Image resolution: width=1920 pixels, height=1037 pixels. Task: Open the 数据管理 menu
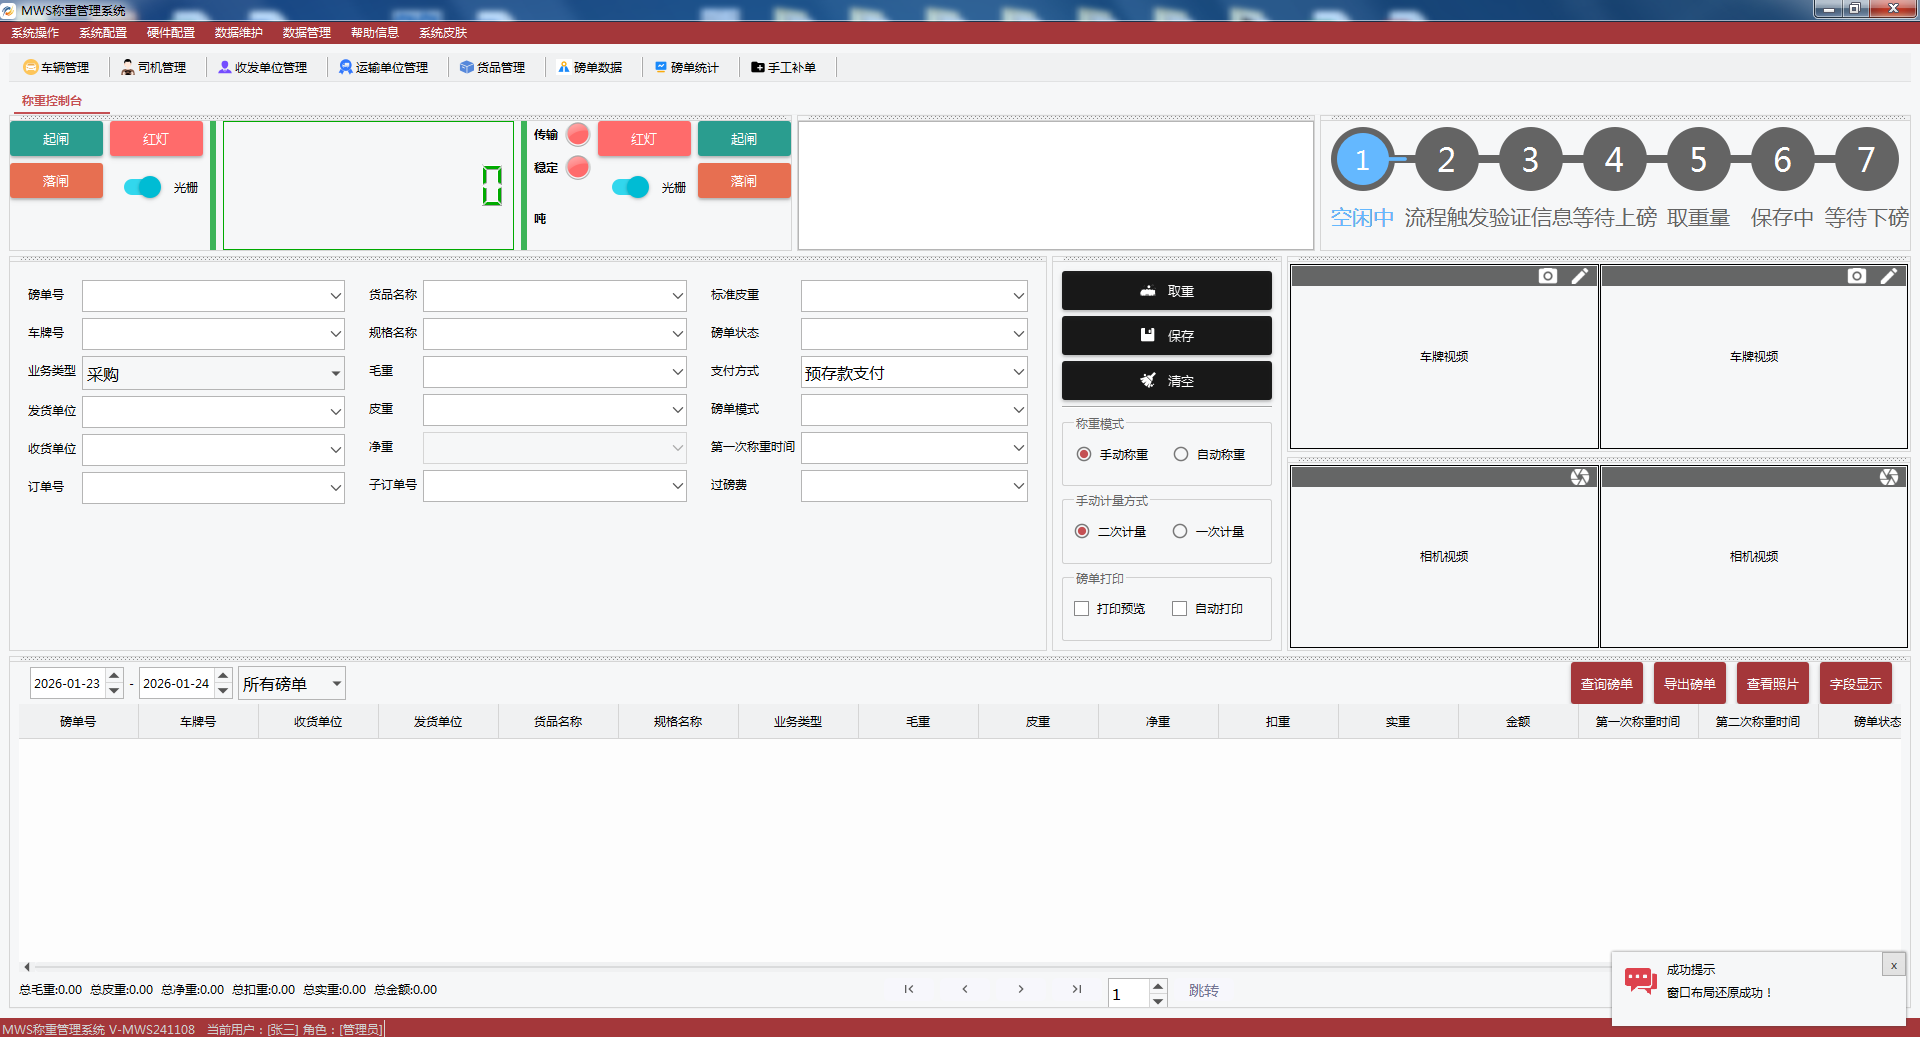306,33
